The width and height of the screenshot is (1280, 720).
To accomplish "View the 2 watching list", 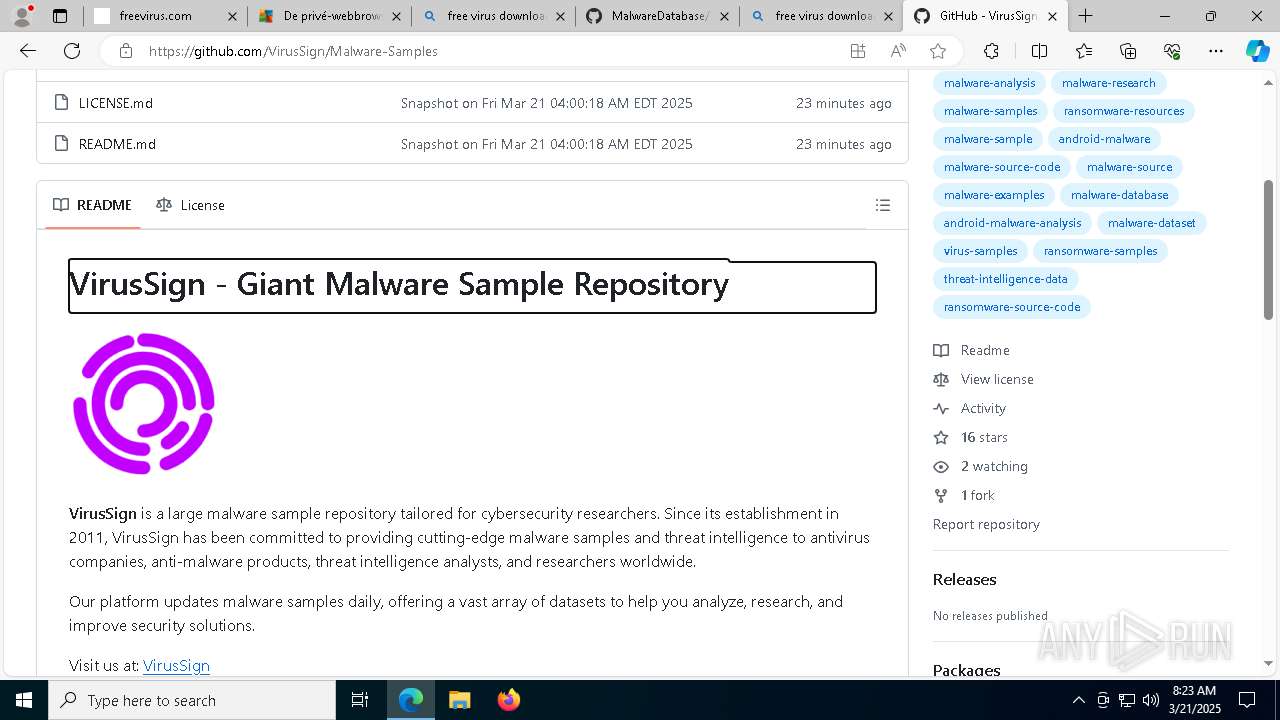I will (x=980, y=466).
